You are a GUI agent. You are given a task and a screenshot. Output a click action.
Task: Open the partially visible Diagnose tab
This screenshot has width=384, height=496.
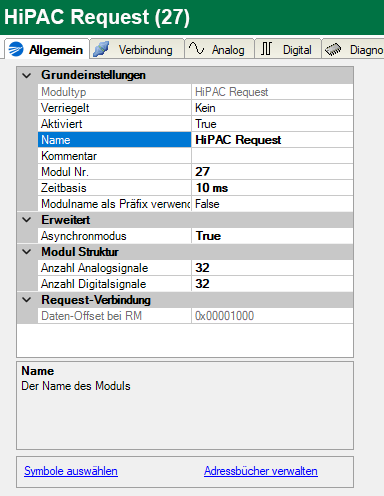pos(353,49)
